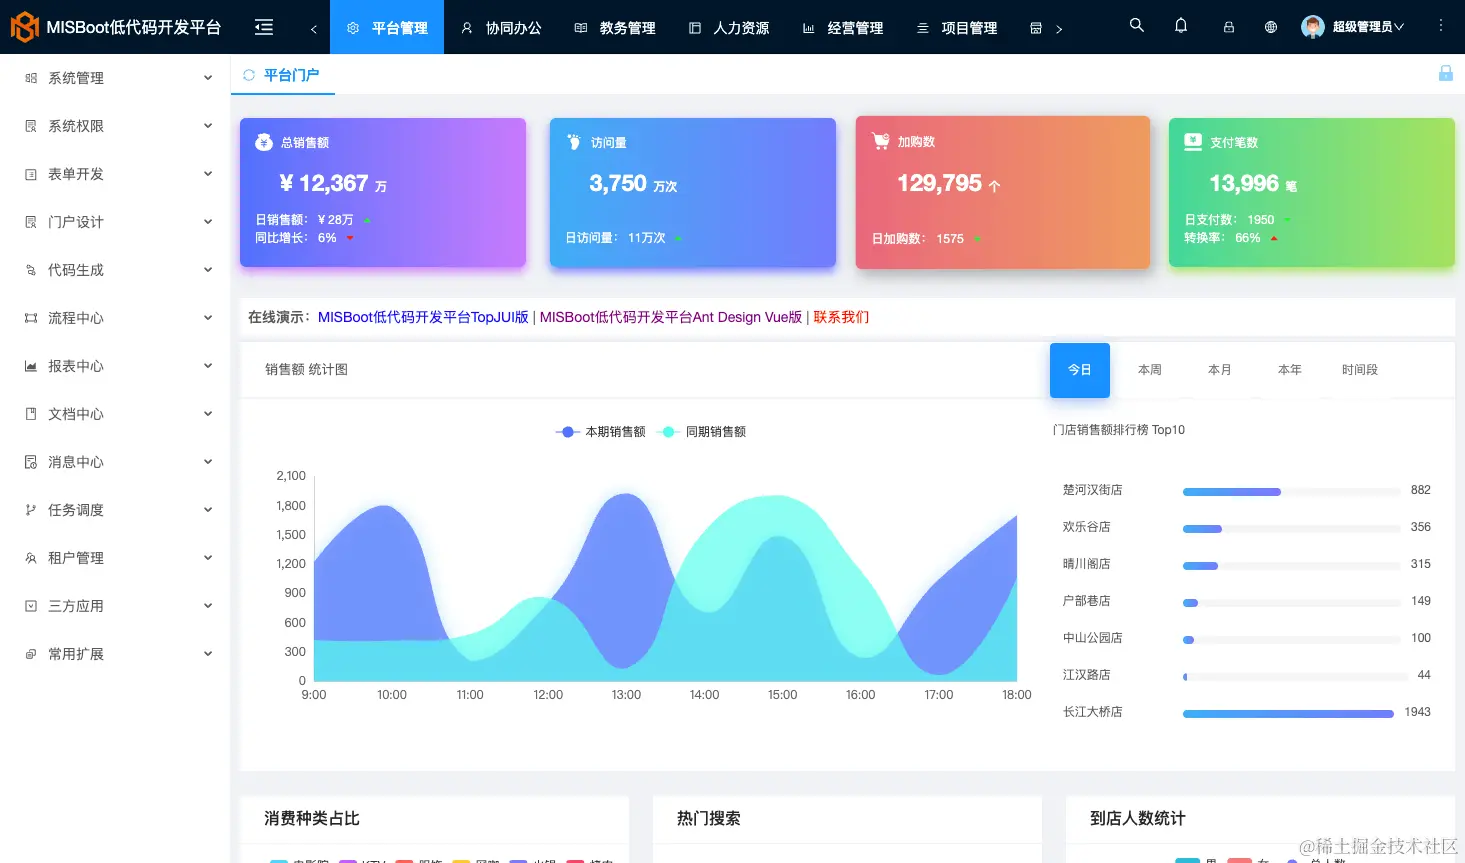Expand the 门户设计 chevron

[208, 222]
